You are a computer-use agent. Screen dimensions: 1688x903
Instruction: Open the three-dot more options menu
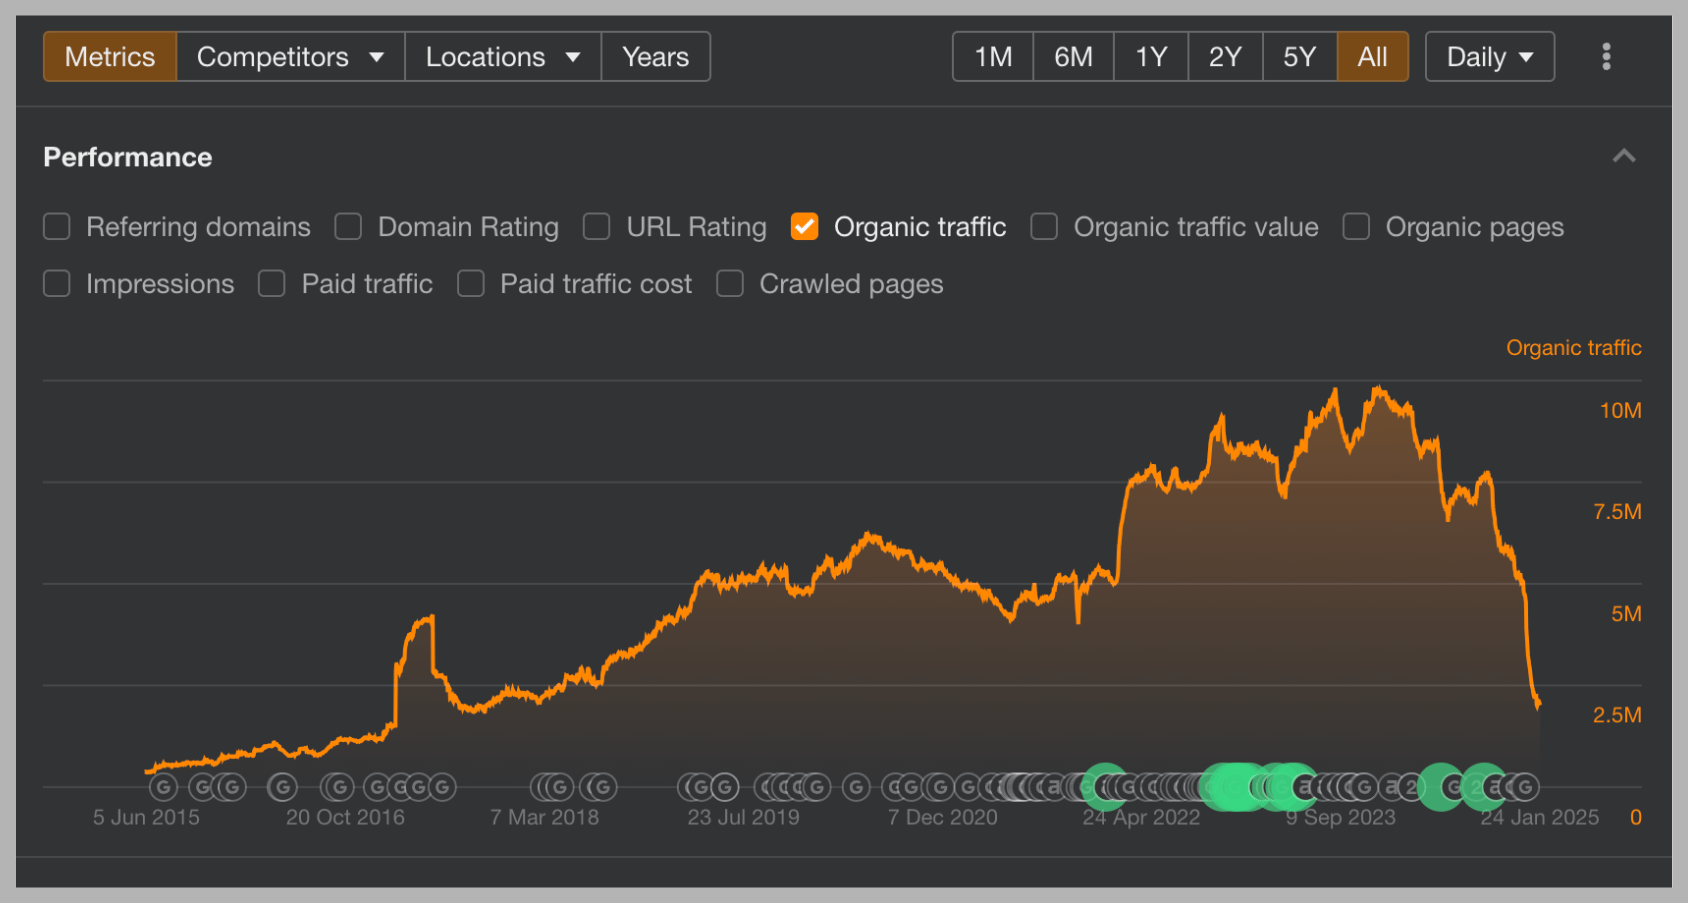(1606, 57)
